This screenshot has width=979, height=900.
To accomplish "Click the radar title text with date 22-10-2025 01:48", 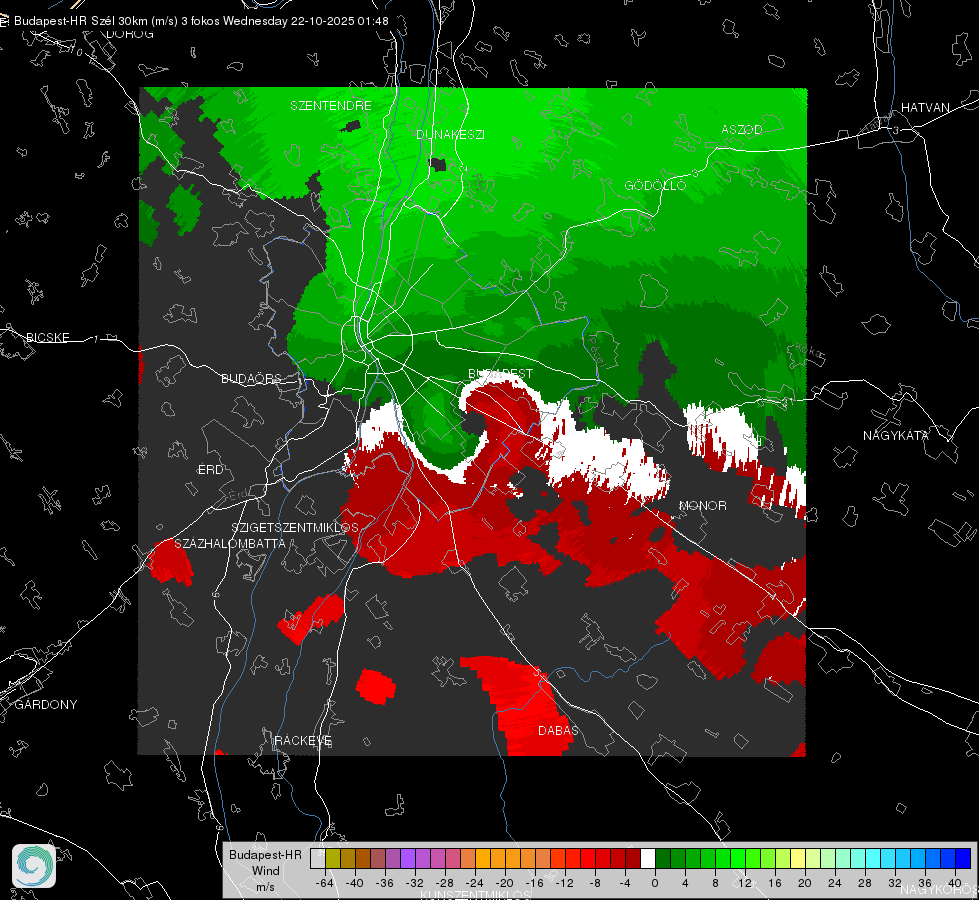I will tap(201, 21).
